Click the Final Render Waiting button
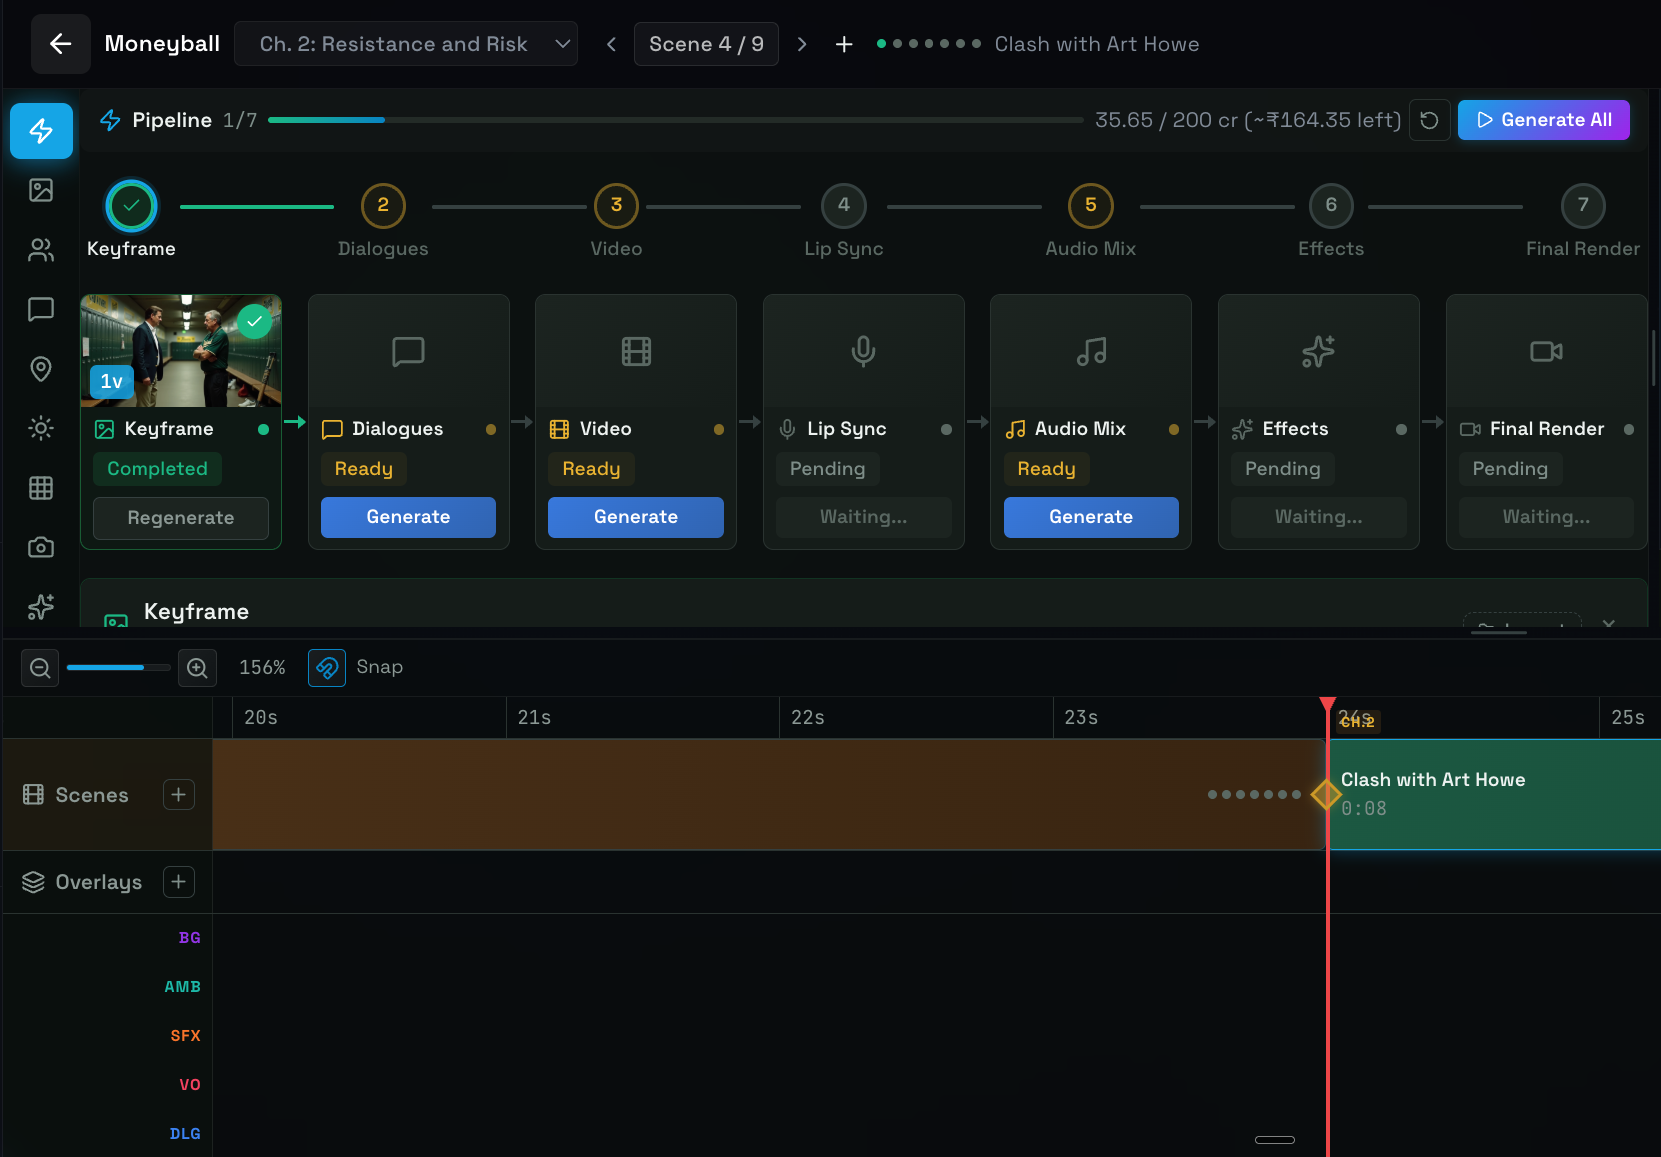The width and height of the screenshot is (1661, 1157). [1546, 517]
